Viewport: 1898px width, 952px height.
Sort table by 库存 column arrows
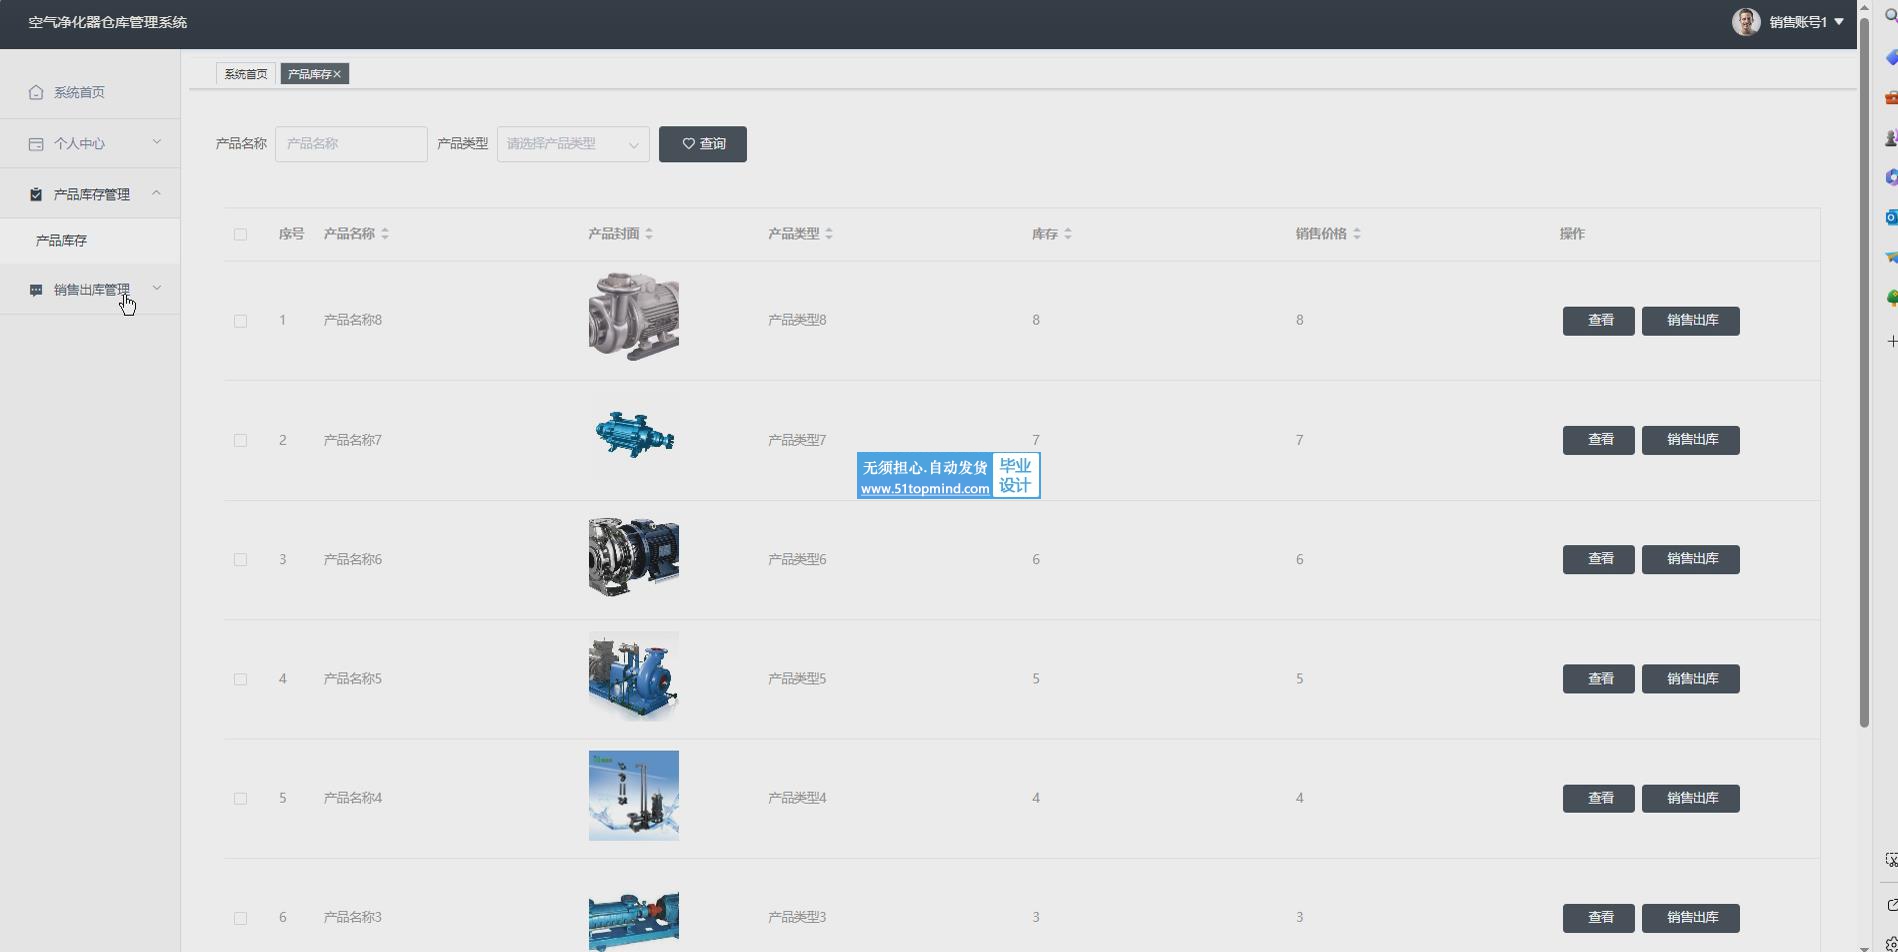click(1068, 234)
